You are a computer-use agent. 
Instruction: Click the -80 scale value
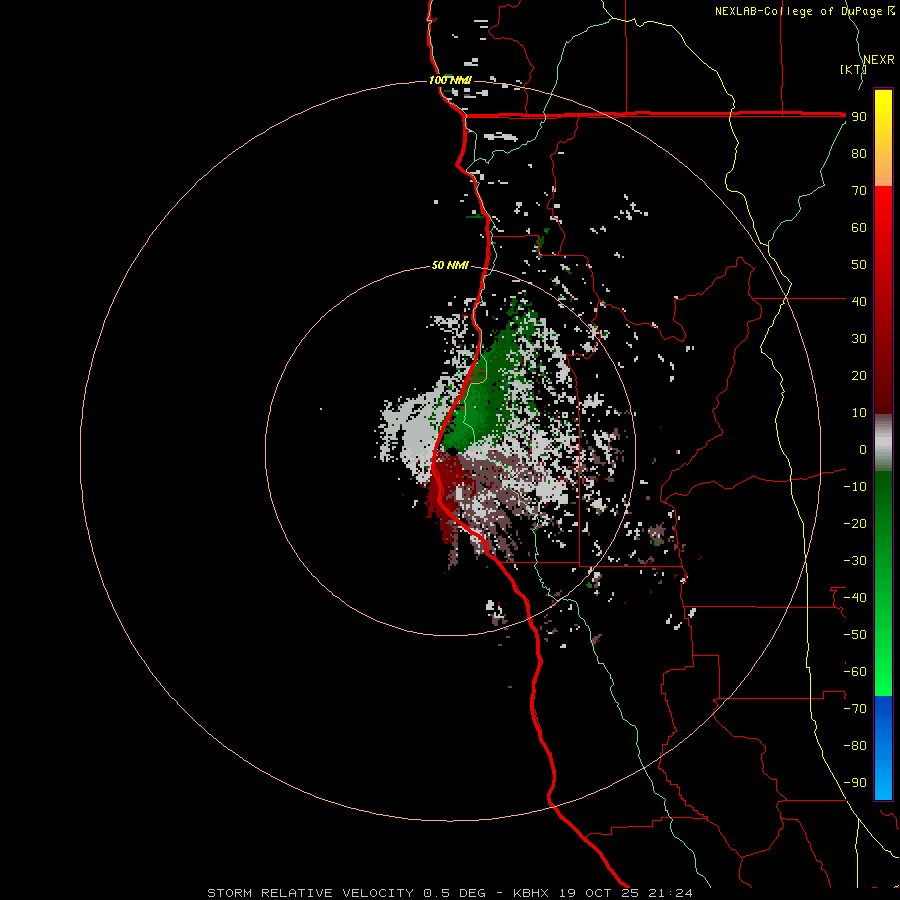[855, 746]
